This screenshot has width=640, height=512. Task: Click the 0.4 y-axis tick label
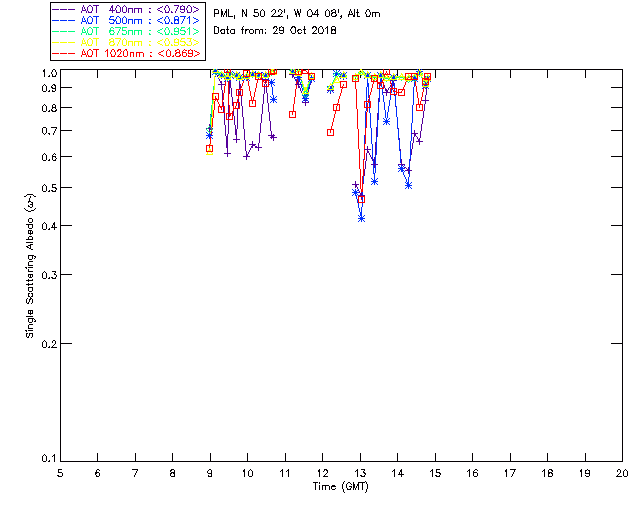coord(49,225)
